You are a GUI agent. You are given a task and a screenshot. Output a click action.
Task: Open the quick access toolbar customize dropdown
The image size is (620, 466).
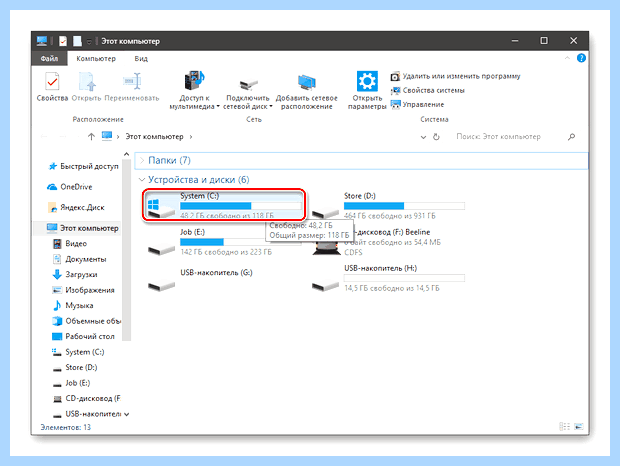pos(89,41)
